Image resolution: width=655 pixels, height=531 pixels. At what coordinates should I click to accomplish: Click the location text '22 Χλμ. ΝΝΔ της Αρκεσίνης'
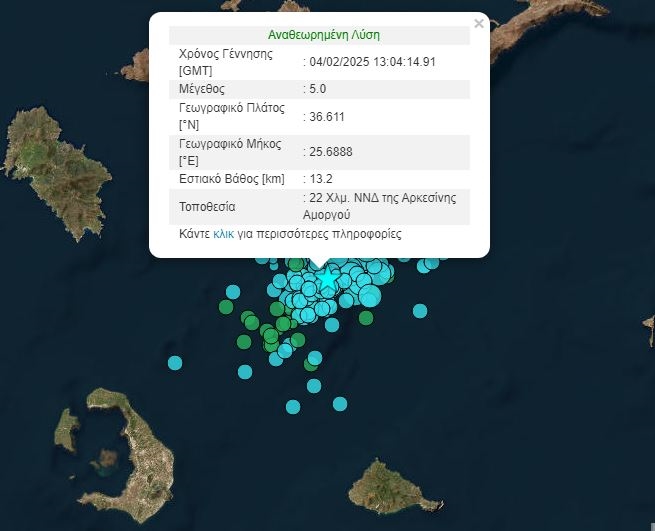coord(383,198)
